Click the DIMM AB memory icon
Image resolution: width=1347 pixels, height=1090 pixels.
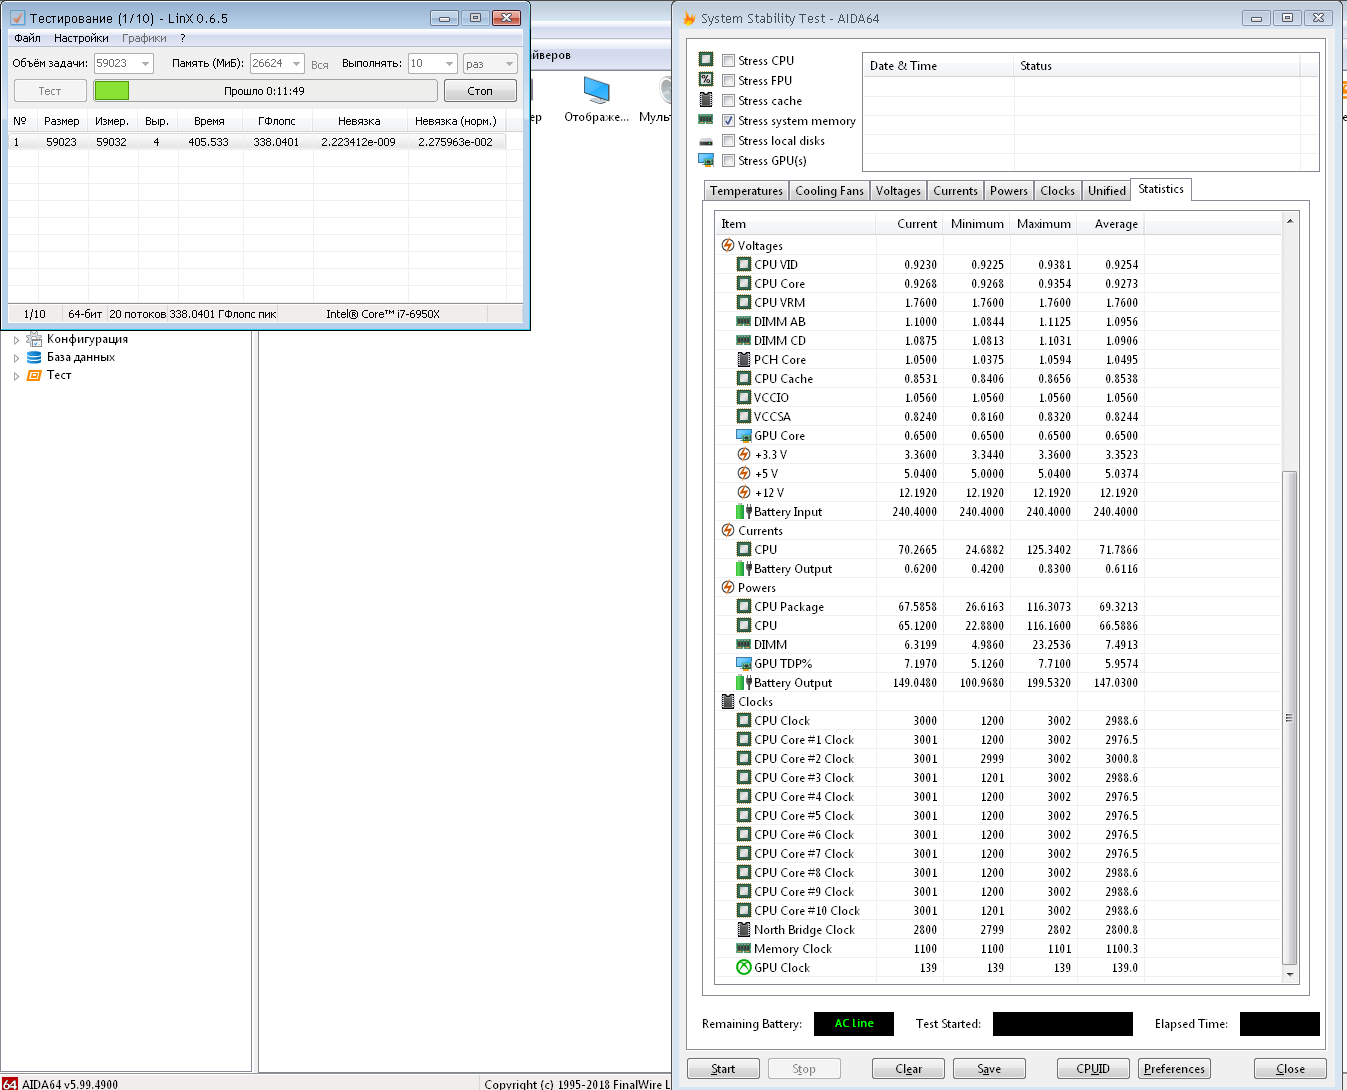[744, 321]
